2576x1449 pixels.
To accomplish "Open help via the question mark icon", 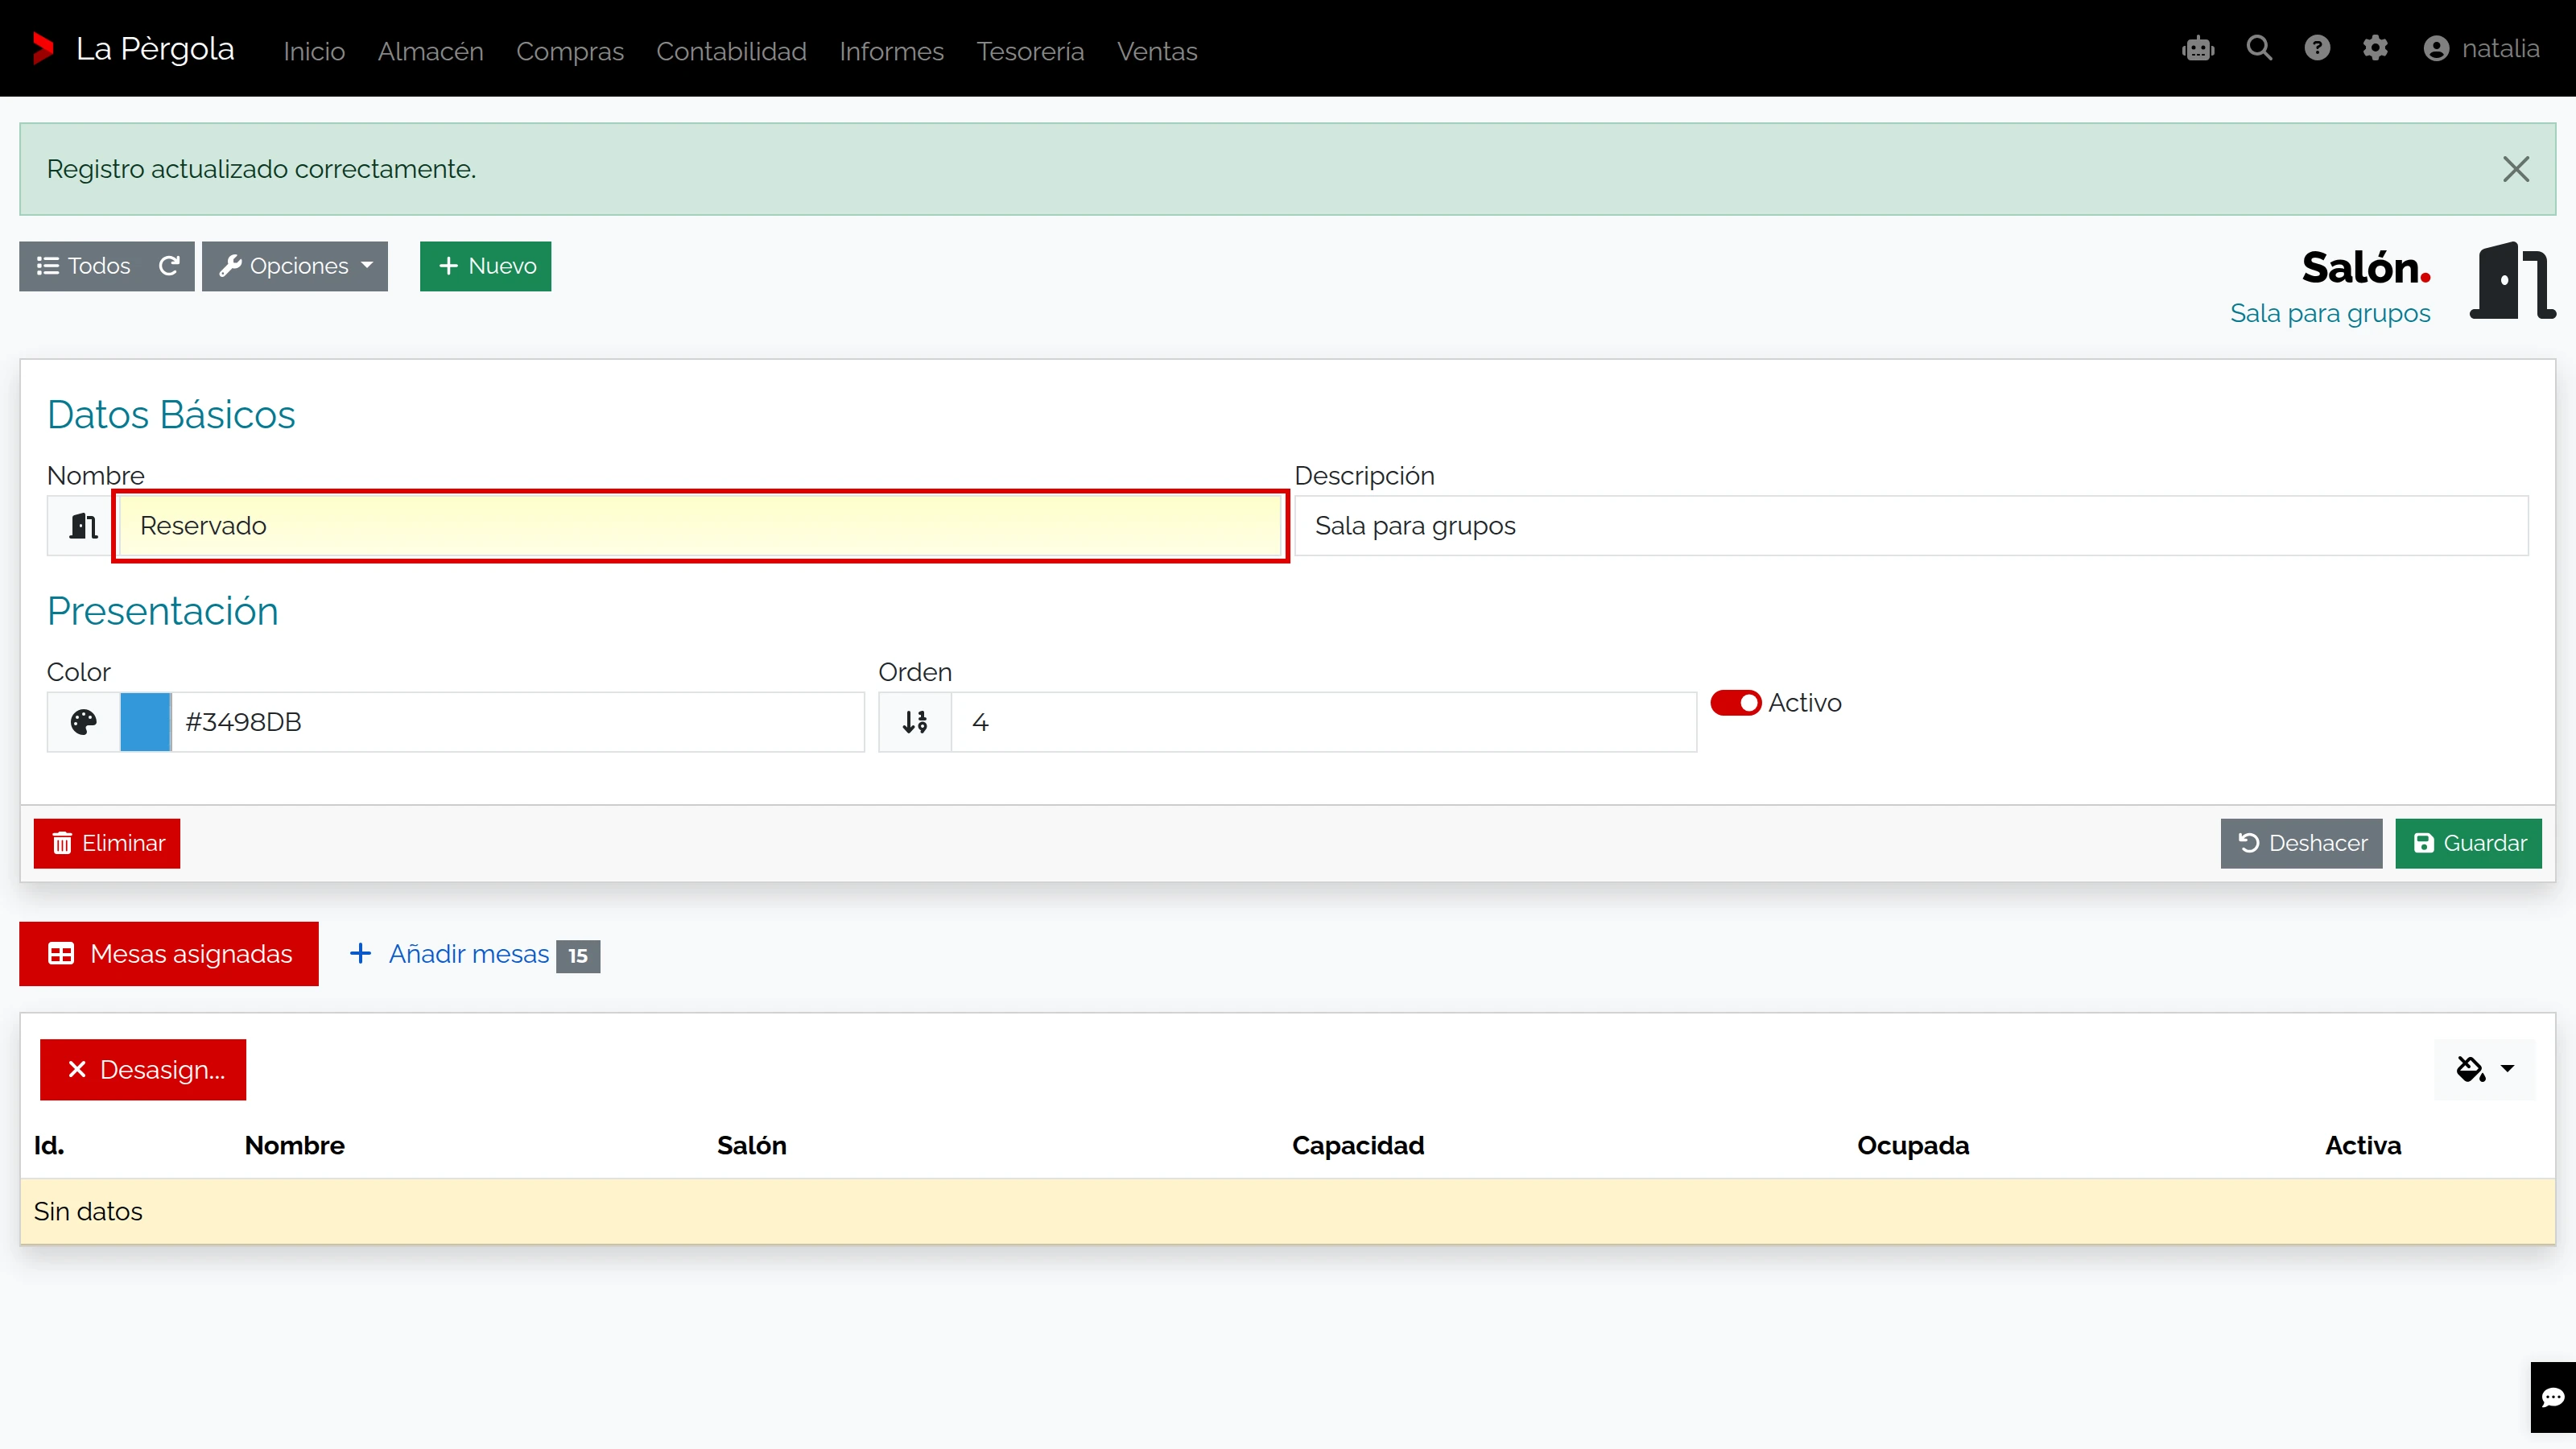I will [x=2317, y=48].
